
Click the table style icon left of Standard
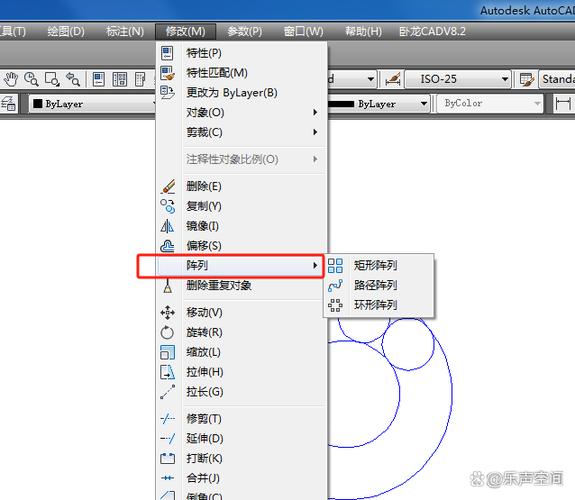pos(527,79)
